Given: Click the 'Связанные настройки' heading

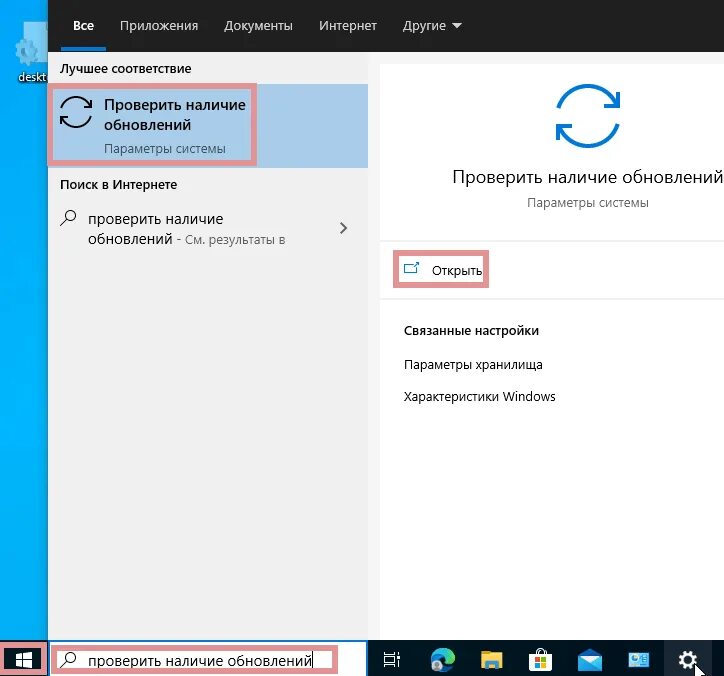Looking at the screenshot, I should click(471, 331).
